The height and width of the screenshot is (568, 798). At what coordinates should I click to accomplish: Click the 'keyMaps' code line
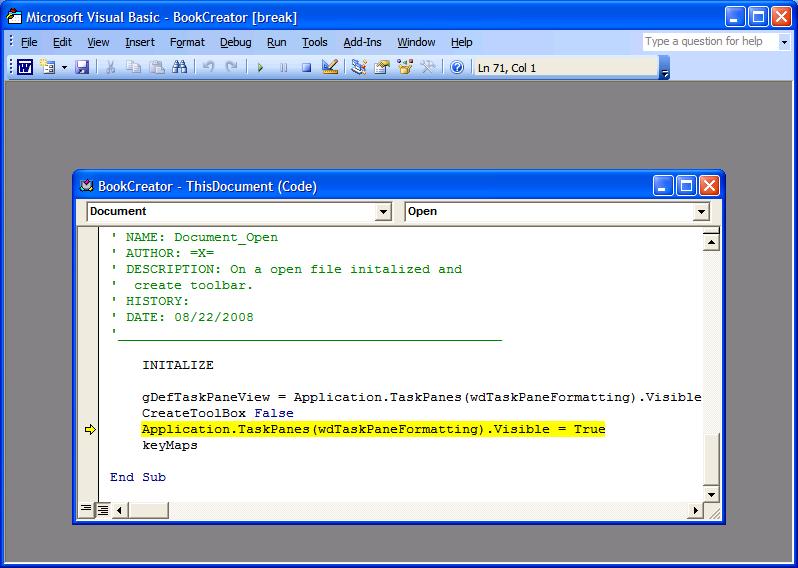[170, 445]
